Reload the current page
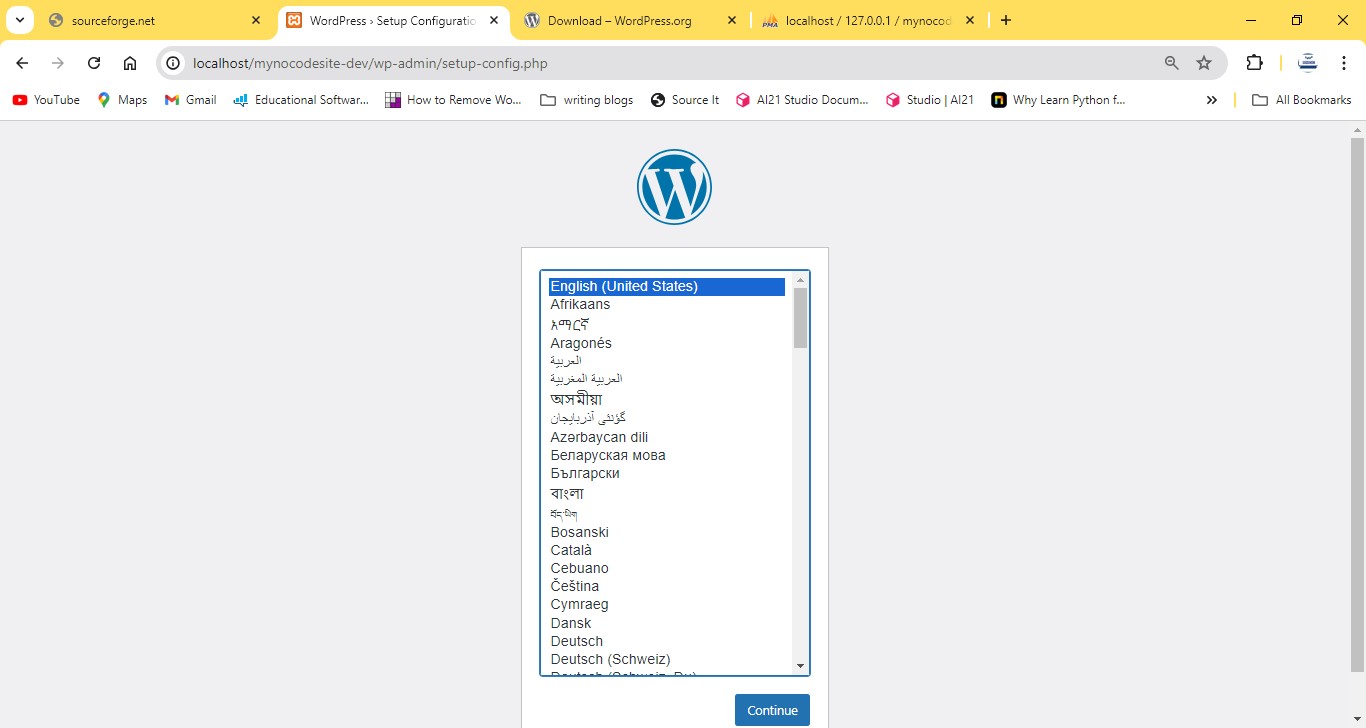Screen dimensions: 1366x728 pos(94,63)
